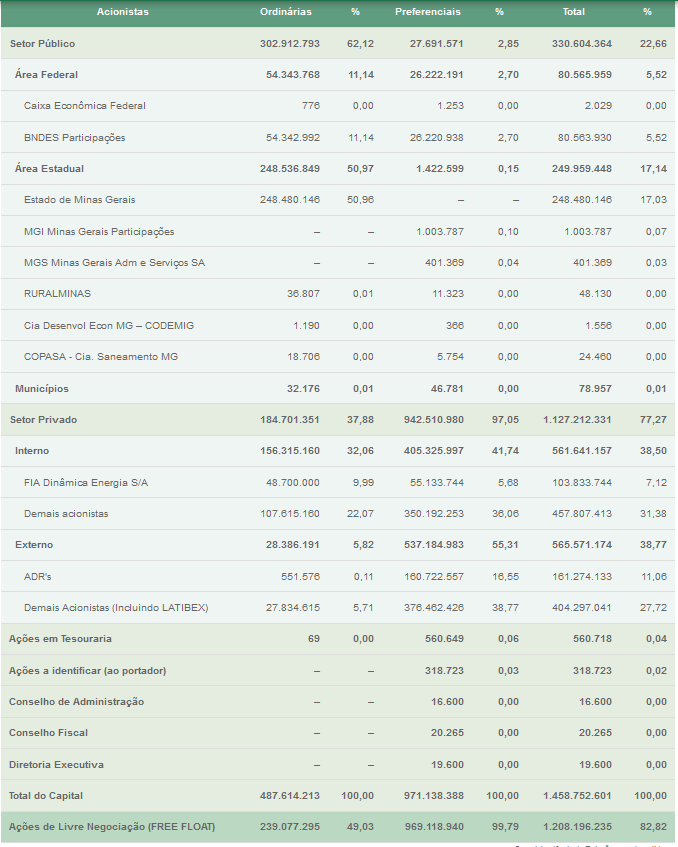The image size is (678, 847).
Task: Click the value 457.807.413 in Demais acionistas row
Action: click(x=582, y=514)
